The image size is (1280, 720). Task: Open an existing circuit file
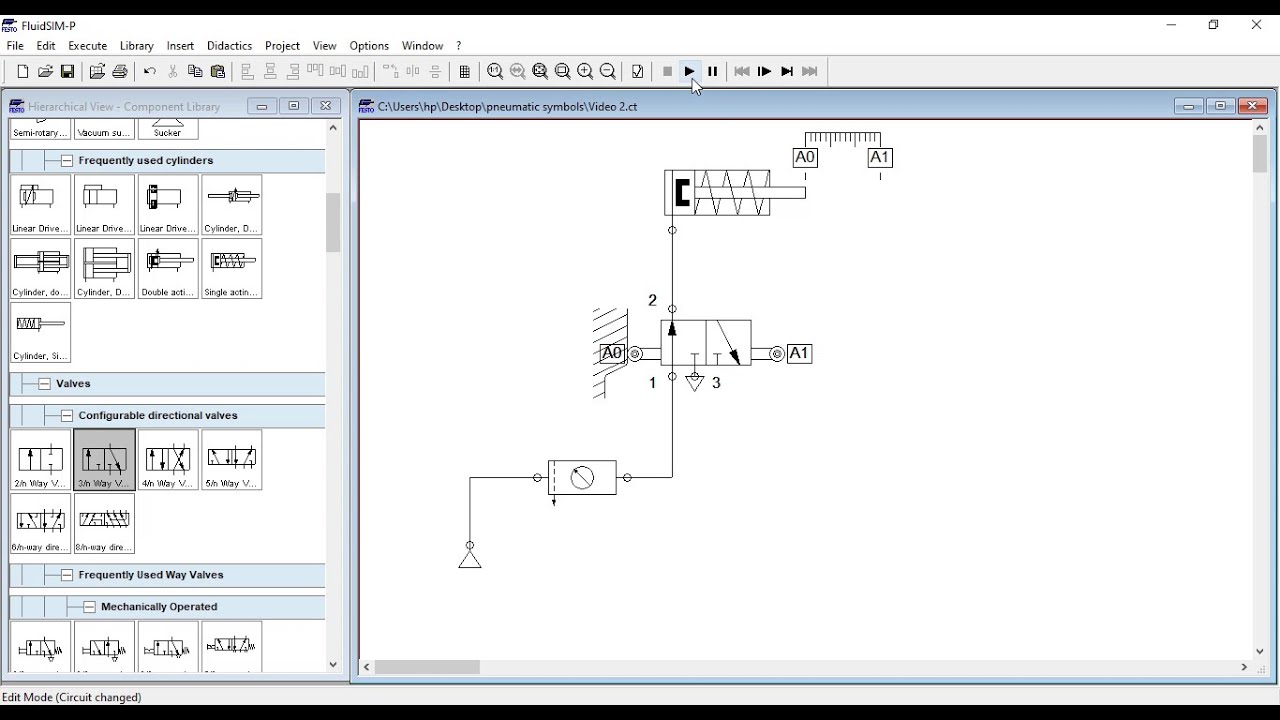(45, 71)
